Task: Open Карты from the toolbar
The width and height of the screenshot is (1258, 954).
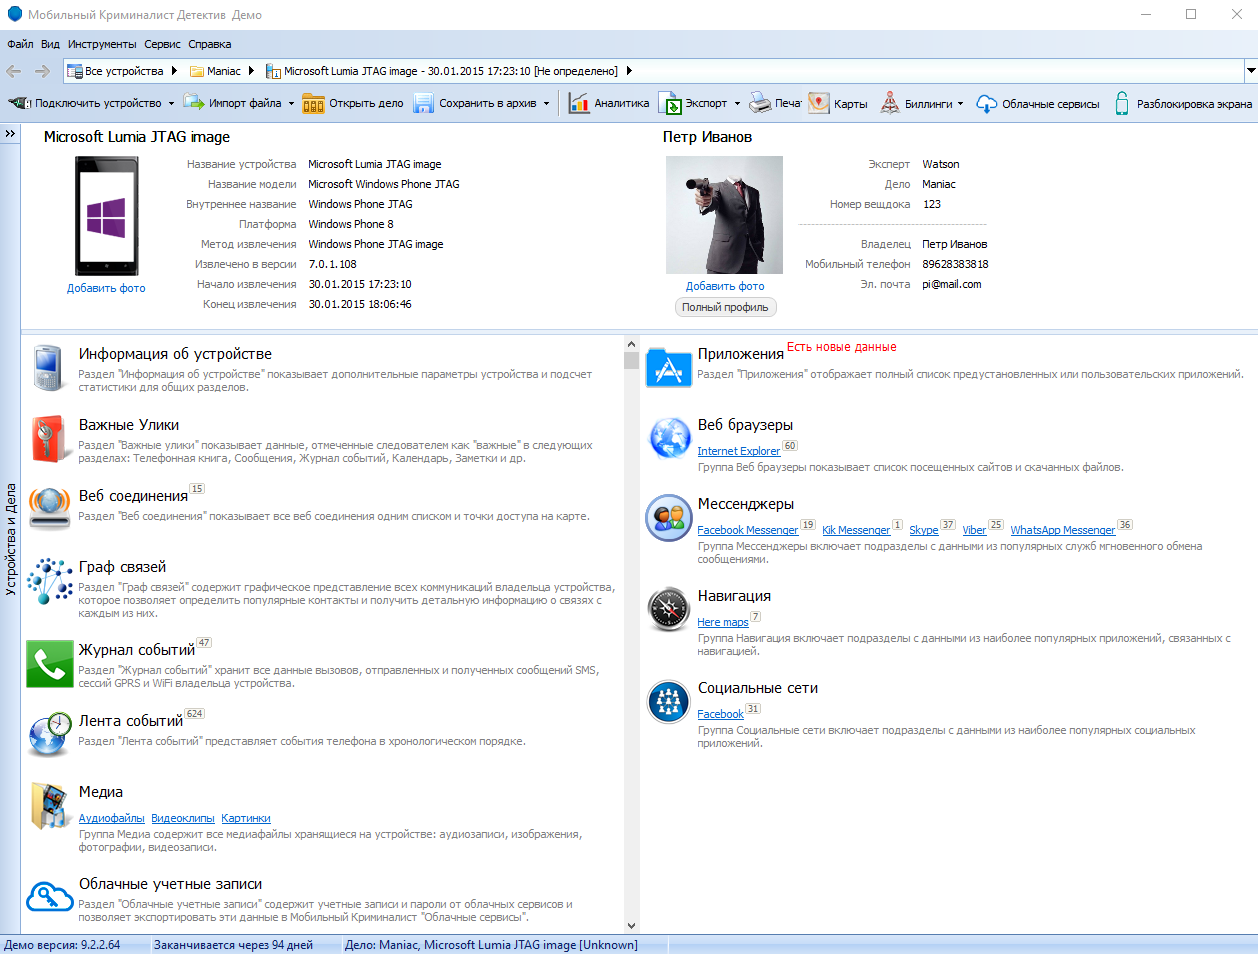Action: click(x=838, y=103)
